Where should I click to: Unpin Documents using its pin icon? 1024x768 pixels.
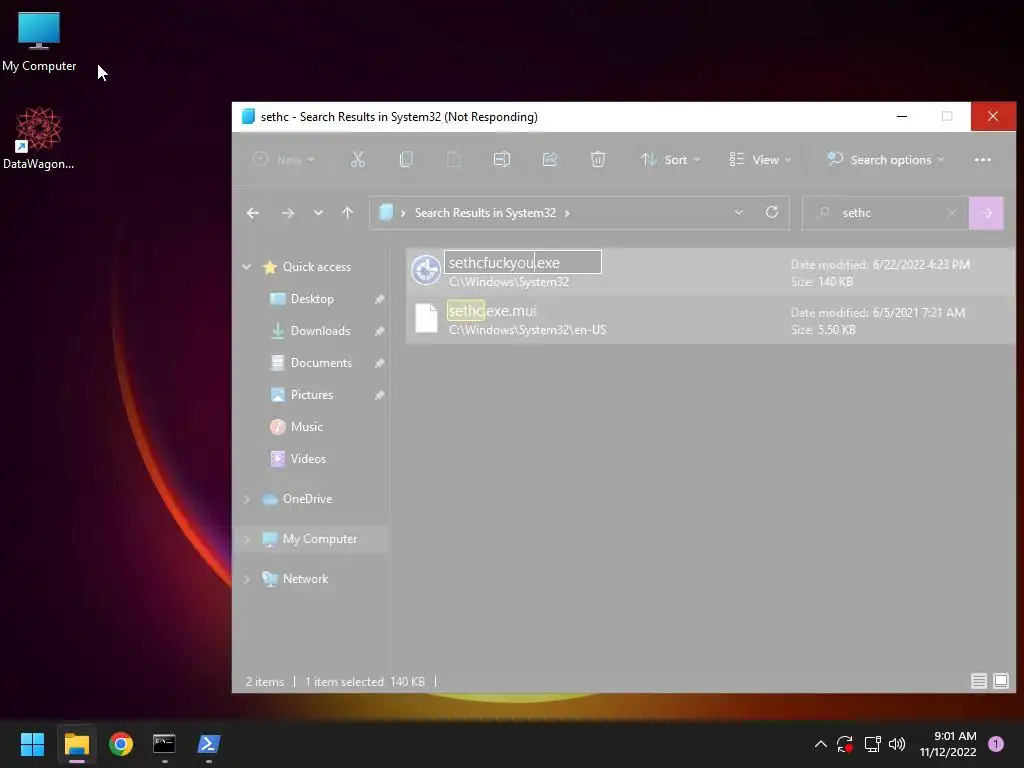click(x=379, y=363)
